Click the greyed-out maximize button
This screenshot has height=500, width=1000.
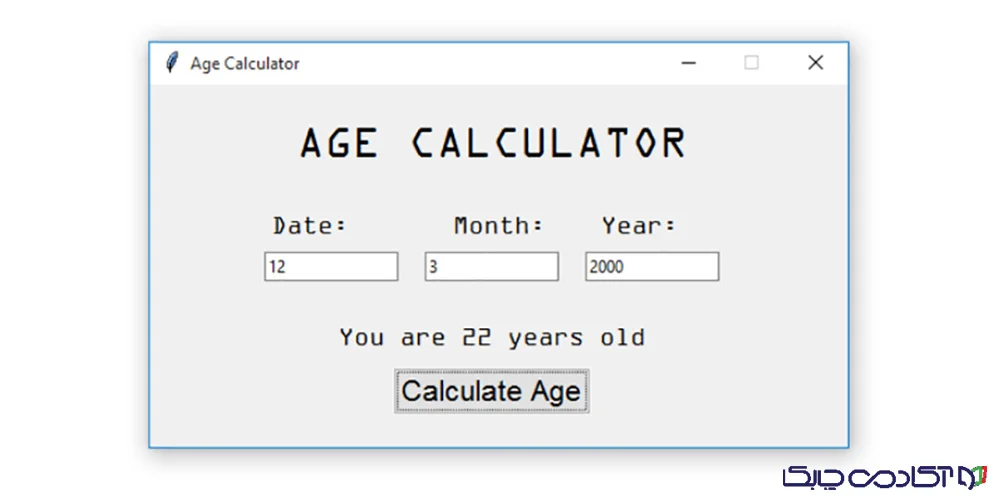751,63
